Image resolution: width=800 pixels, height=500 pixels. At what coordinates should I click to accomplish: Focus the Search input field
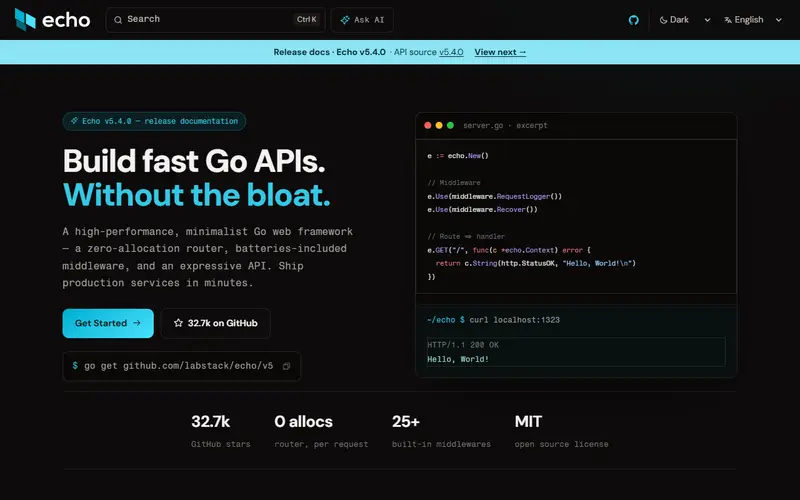[215, 20]
